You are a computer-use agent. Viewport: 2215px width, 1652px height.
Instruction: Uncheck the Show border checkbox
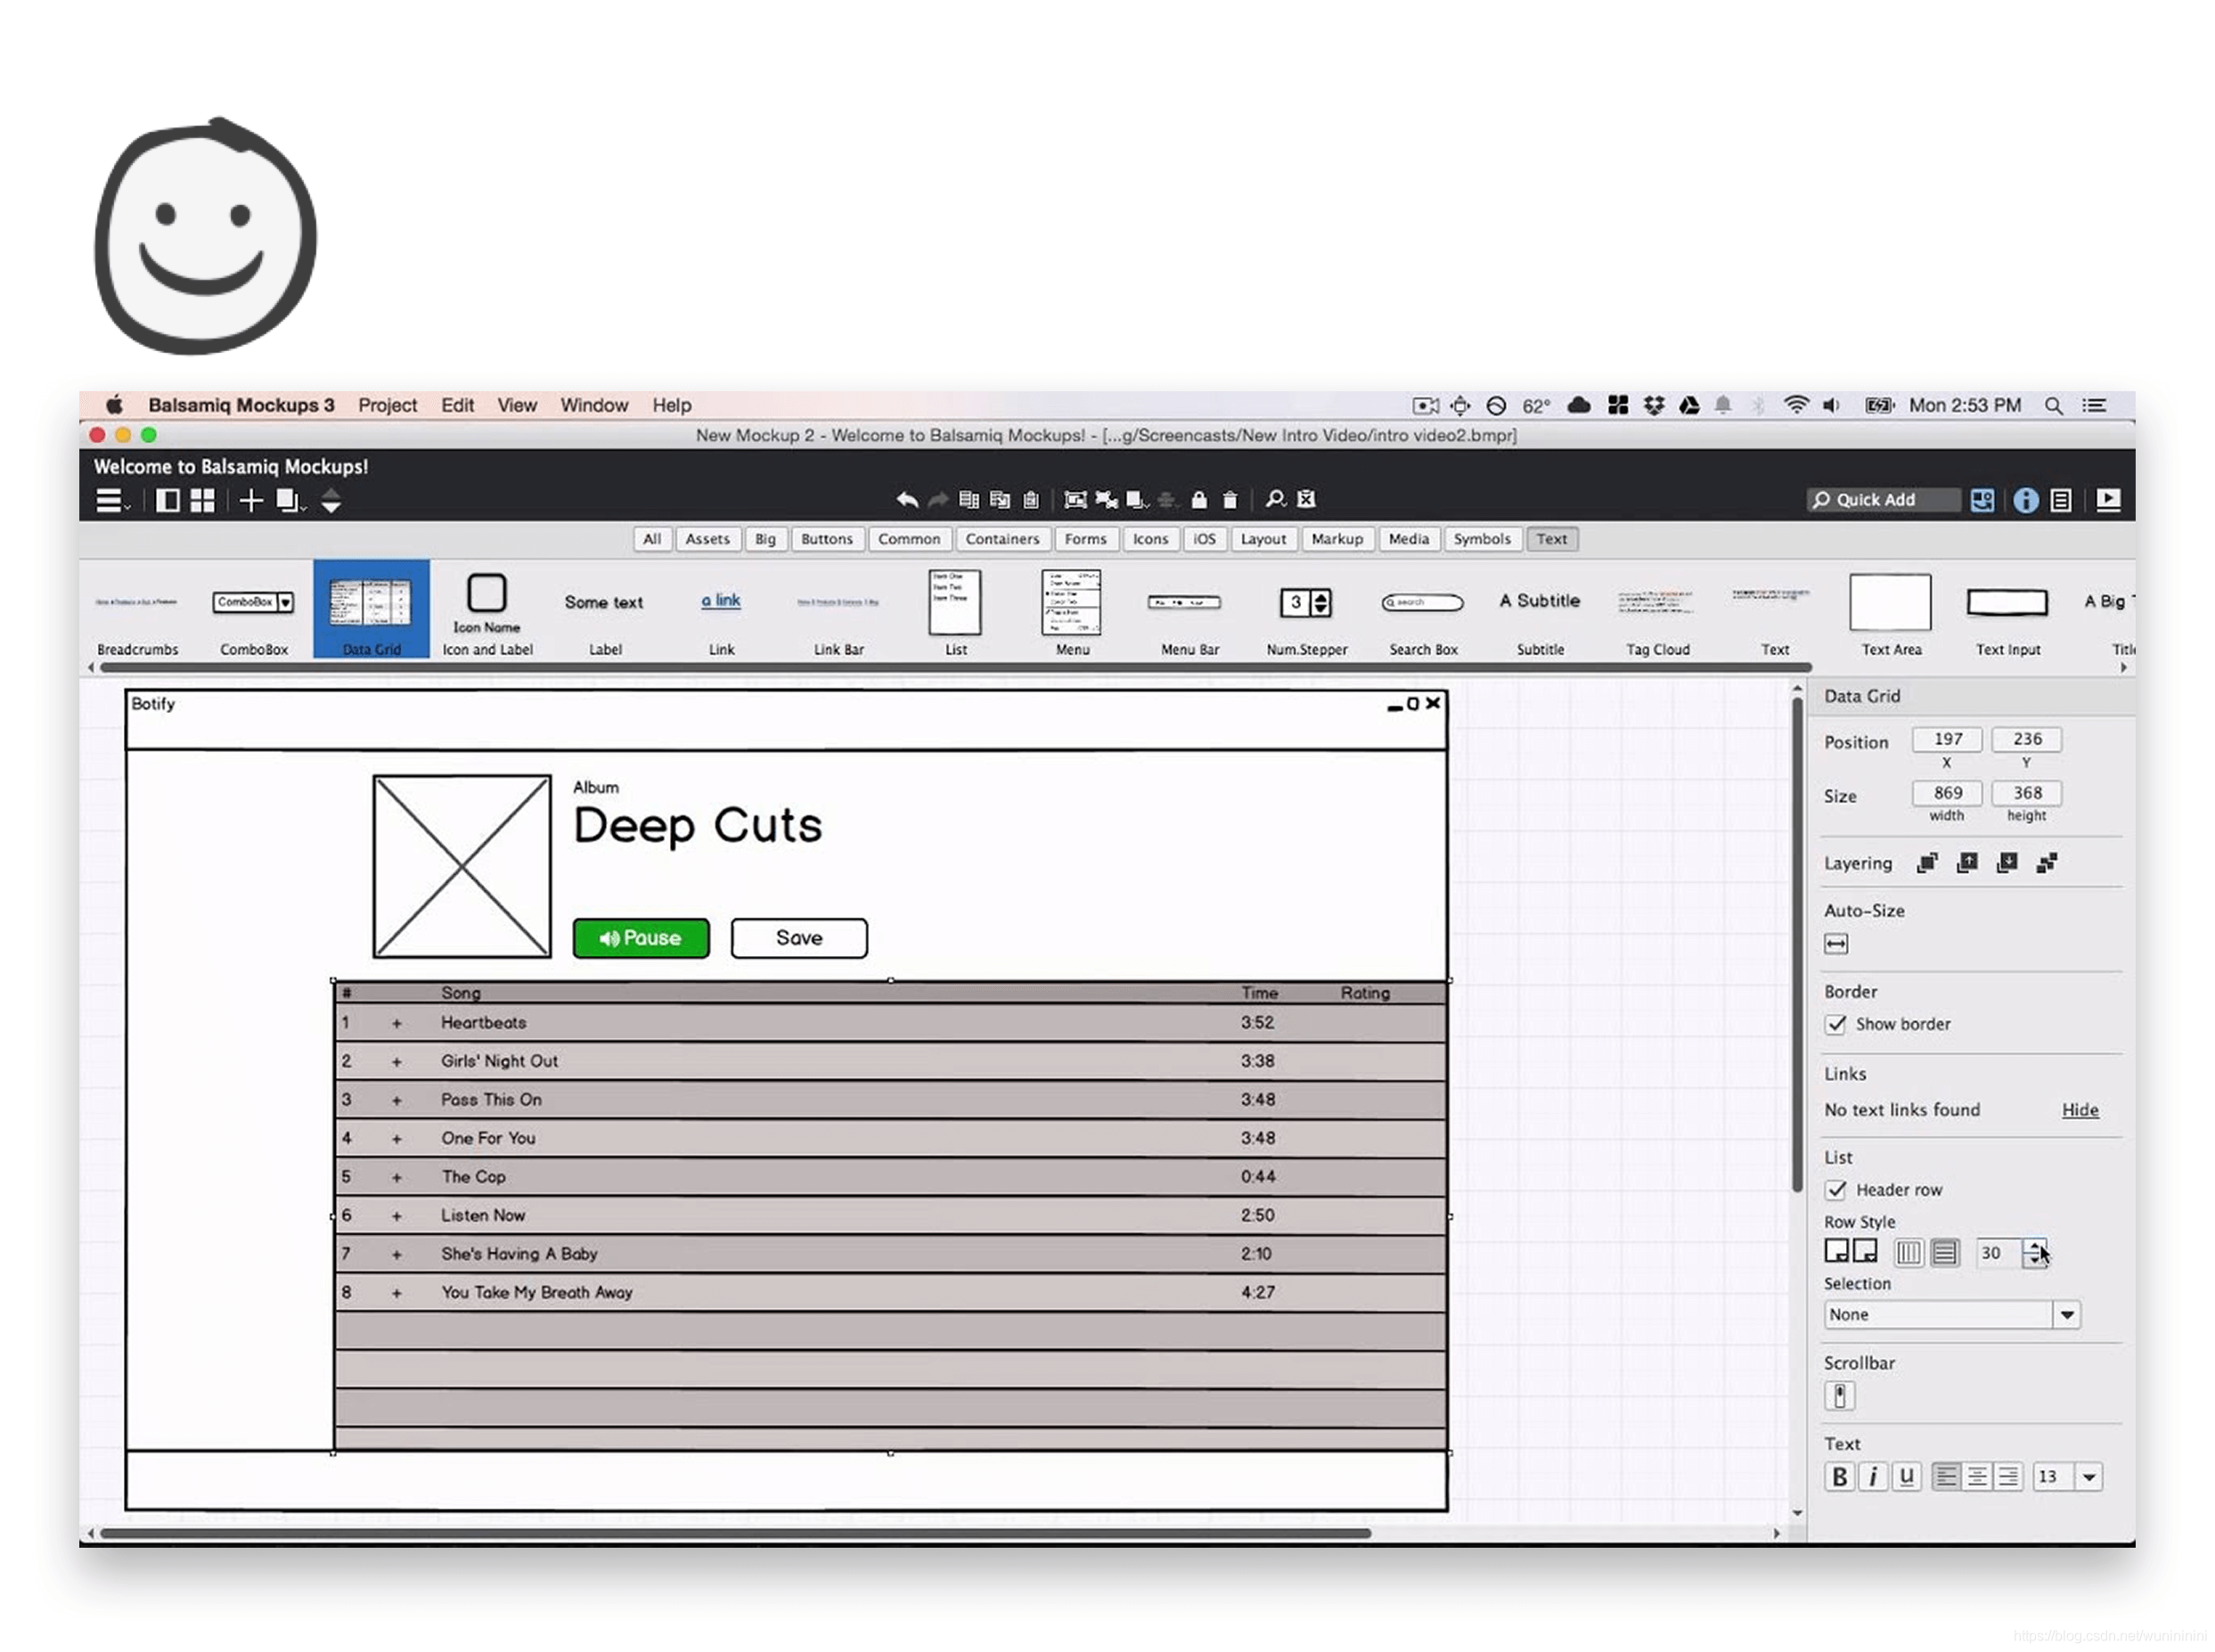1835,1024
